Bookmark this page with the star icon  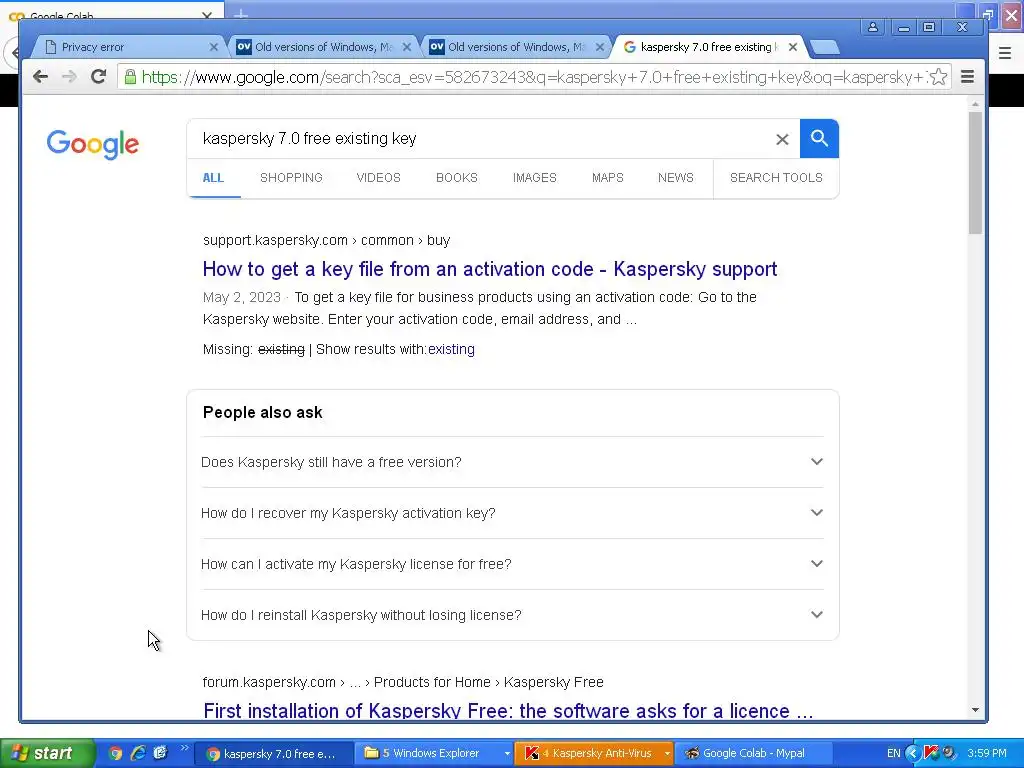938,77
